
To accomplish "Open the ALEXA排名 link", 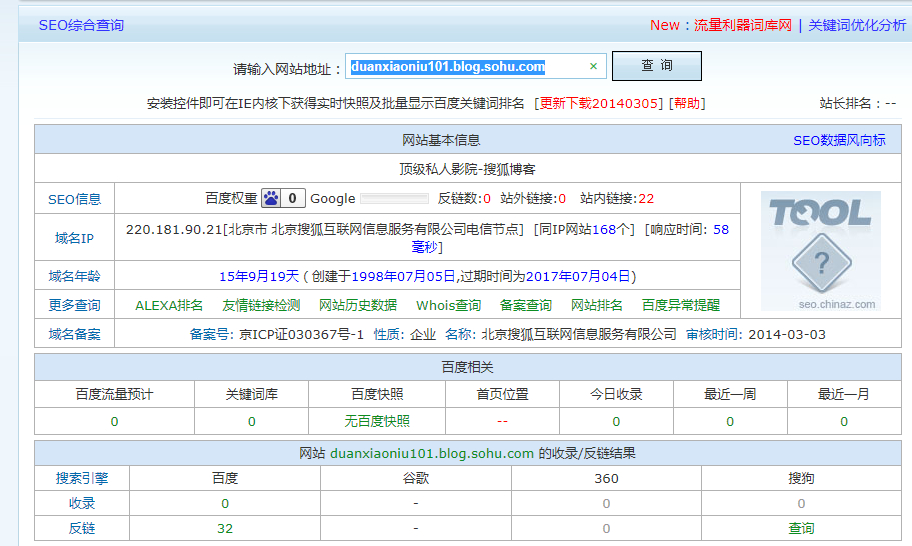I will 169,305.
